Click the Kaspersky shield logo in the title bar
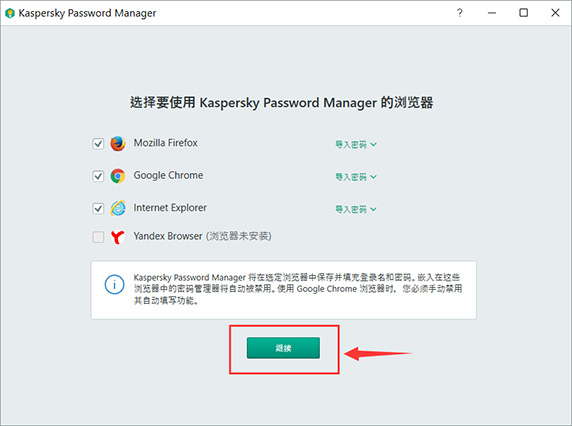Viewport: 572px width, 426px height. click(x=10, y=13)
